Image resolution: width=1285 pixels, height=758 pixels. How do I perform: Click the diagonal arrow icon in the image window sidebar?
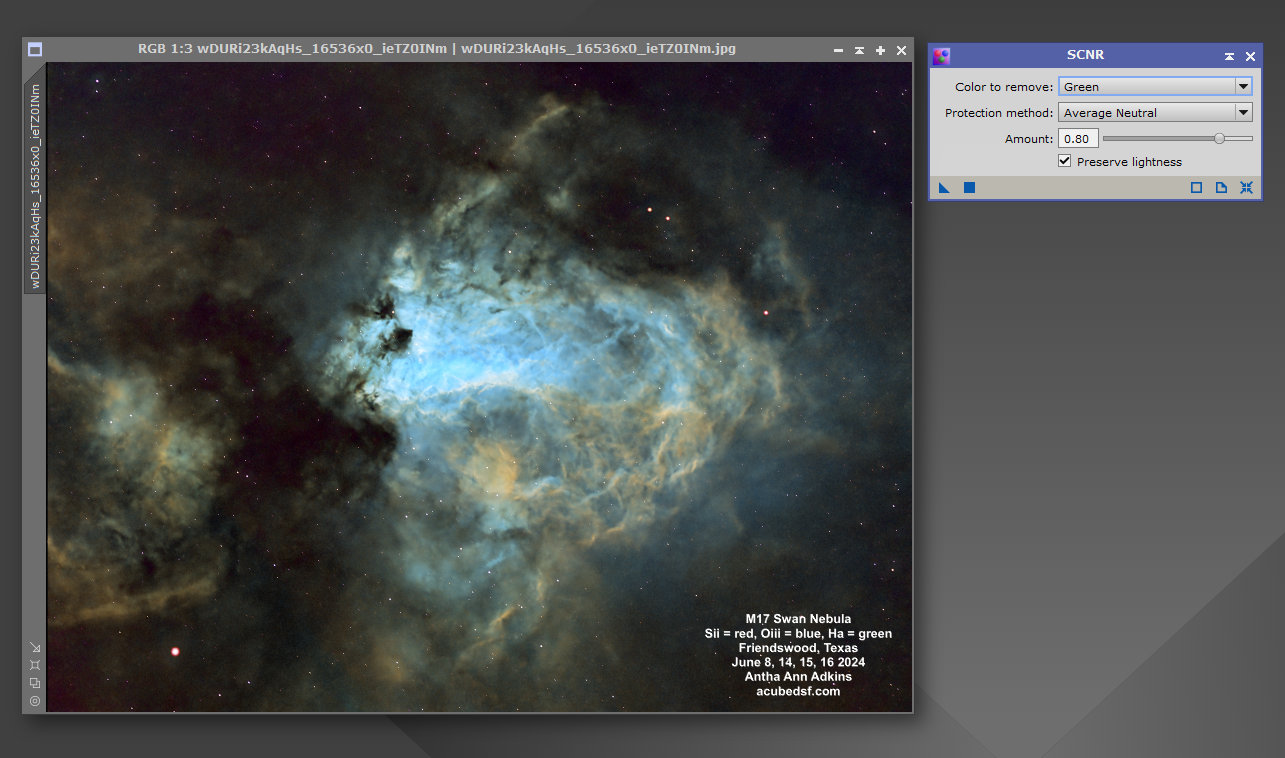(x=35, y=647)
